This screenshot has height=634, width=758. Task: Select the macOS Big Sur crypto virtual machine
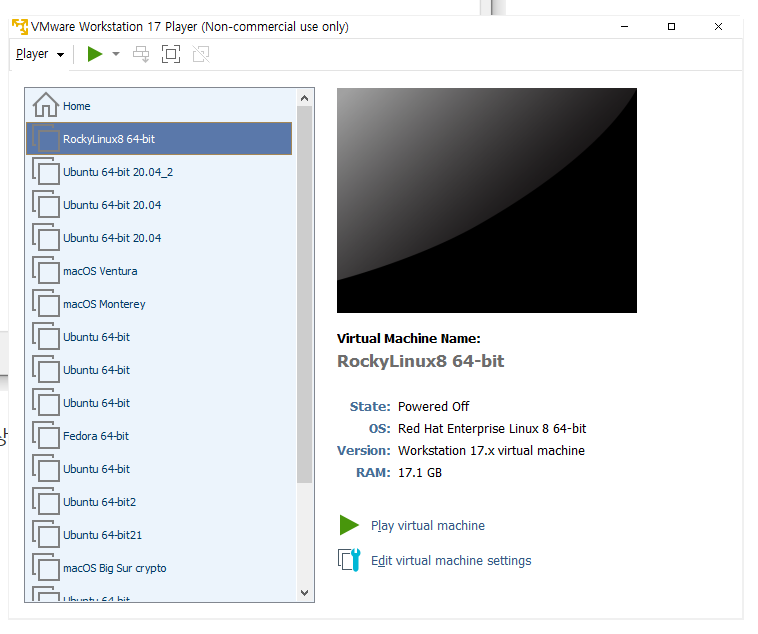[x=159, y=568]
